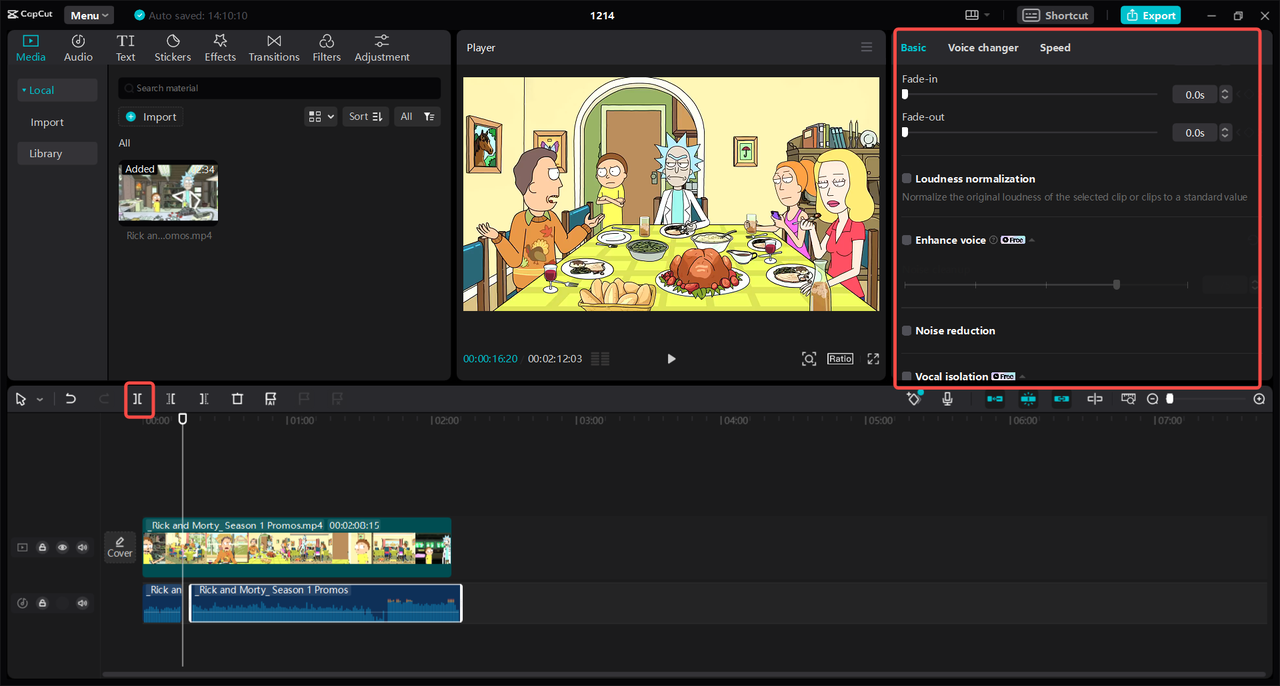Image resolution: width=1280 pixels, height=686 pixels.
Task: Collapse the Enhance voice section arrow
Action: [1032, 240]
